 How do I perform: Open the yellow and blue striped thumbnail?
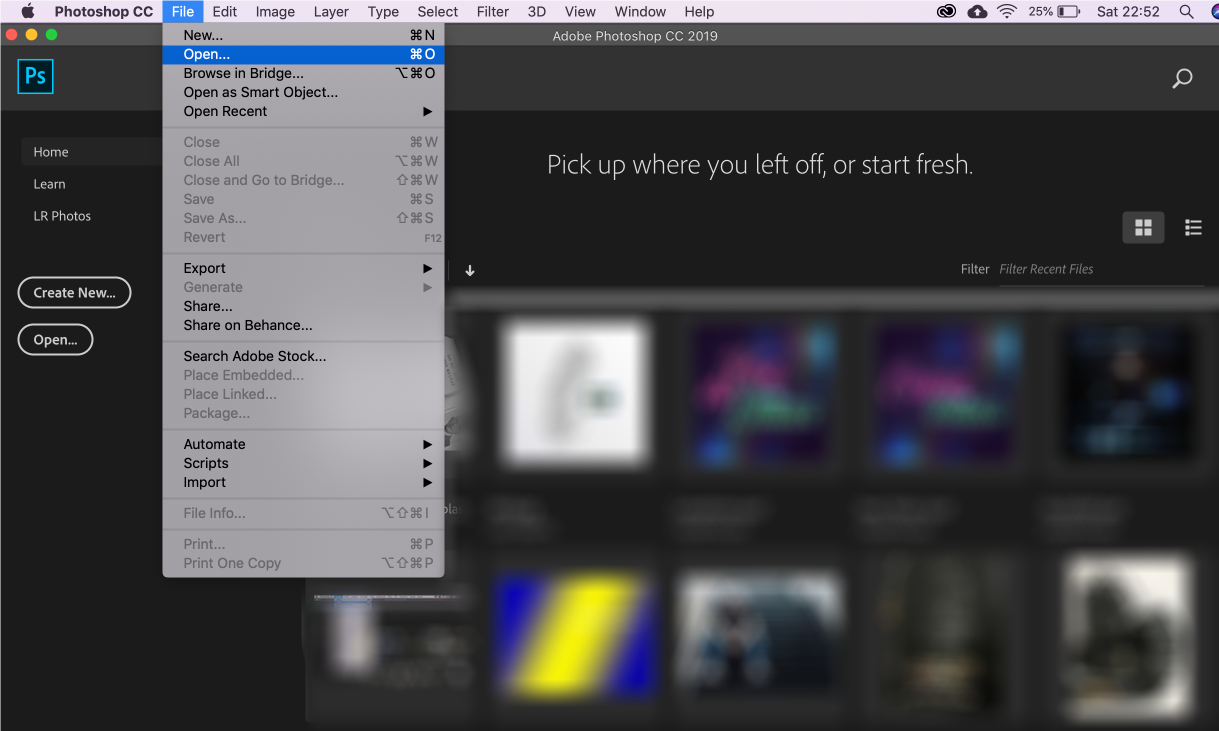point(577,635)
